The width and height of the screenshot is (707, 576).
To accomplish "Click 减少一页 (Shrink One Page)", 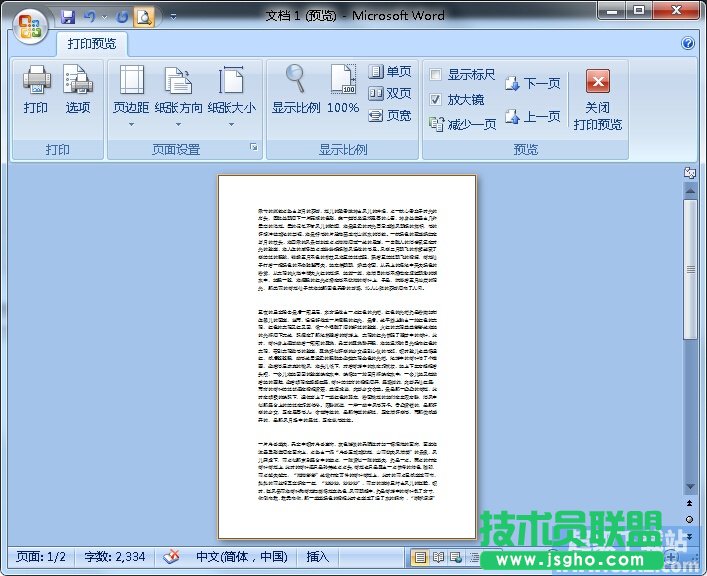I will pyautogui.click(x=463, y=124).
